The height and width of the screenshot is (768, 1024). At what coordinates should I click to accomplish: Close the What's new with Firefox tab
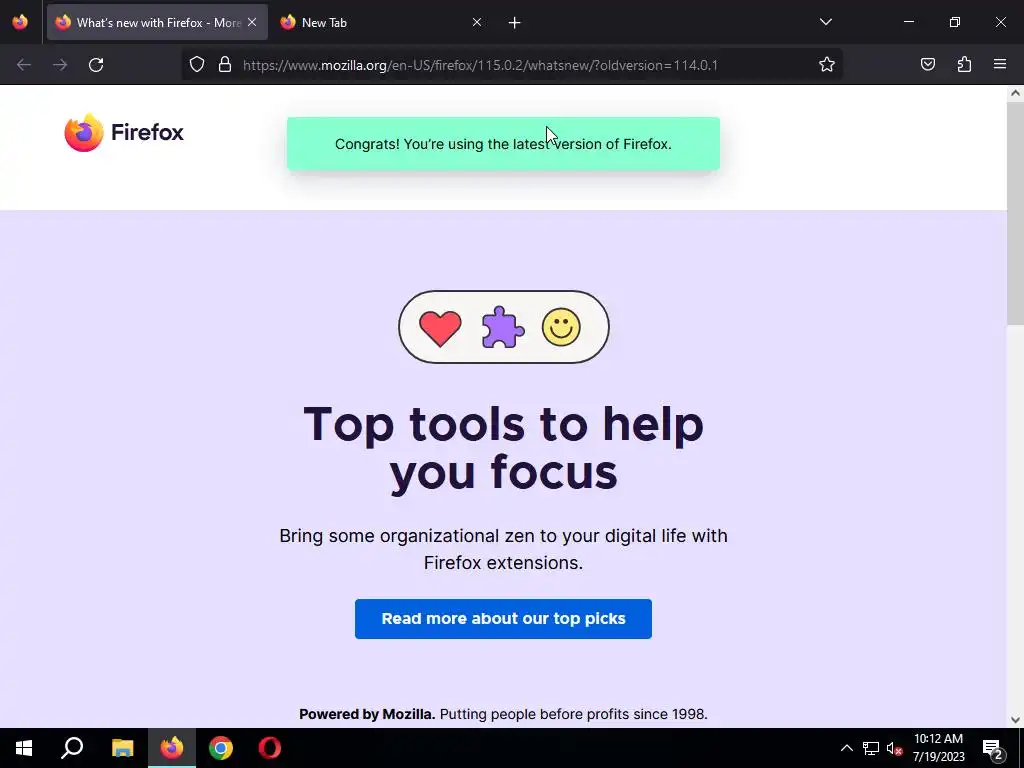tap(252, 22)
